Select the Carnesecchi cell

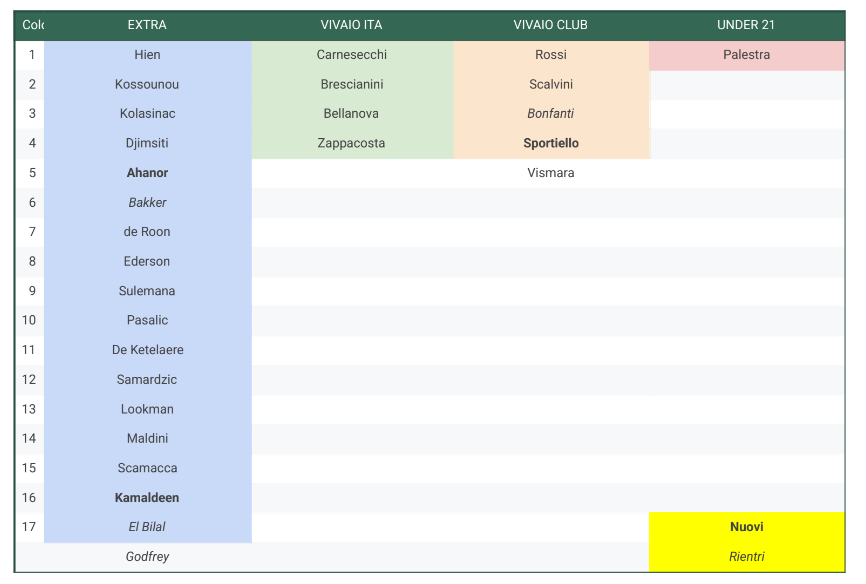click(x=351, y=55)
